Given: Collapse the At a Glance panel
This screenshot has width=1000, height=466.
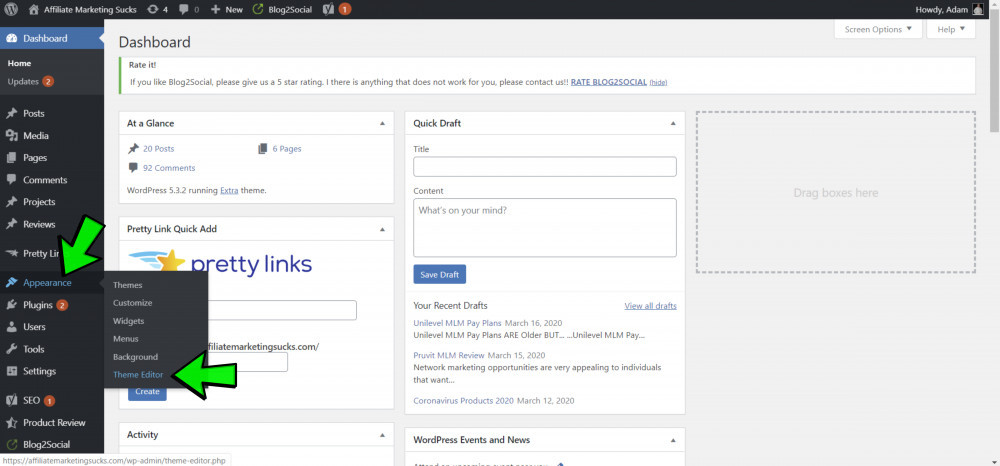Looking at the screenshot, I should click(x=382, y=123).
